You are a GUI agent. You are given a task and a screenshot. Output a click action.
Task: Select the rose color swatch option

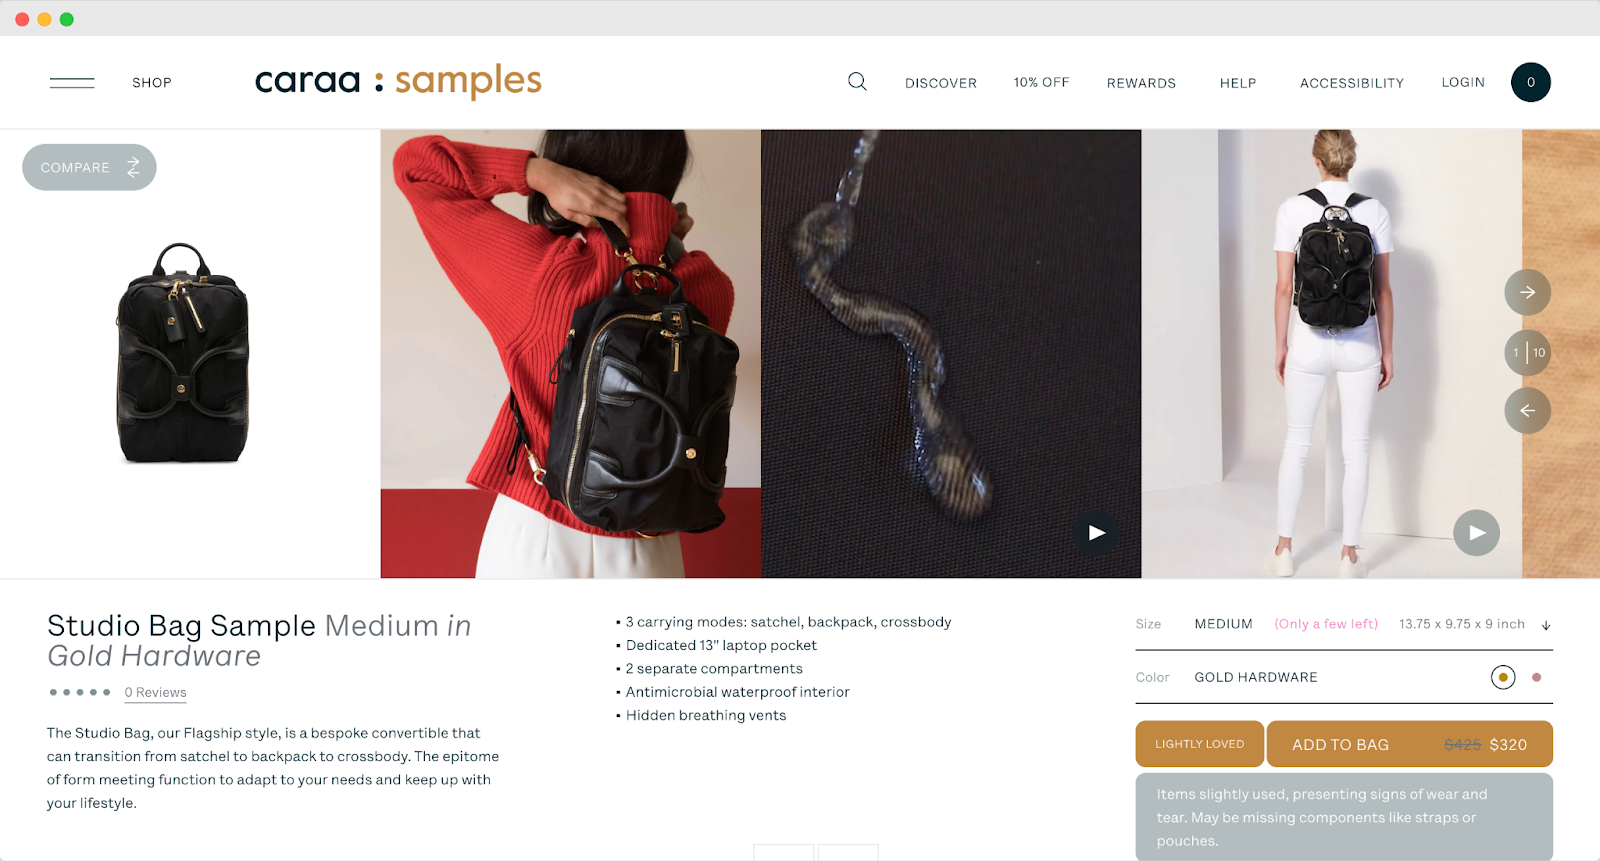[x=1536, y=677]
